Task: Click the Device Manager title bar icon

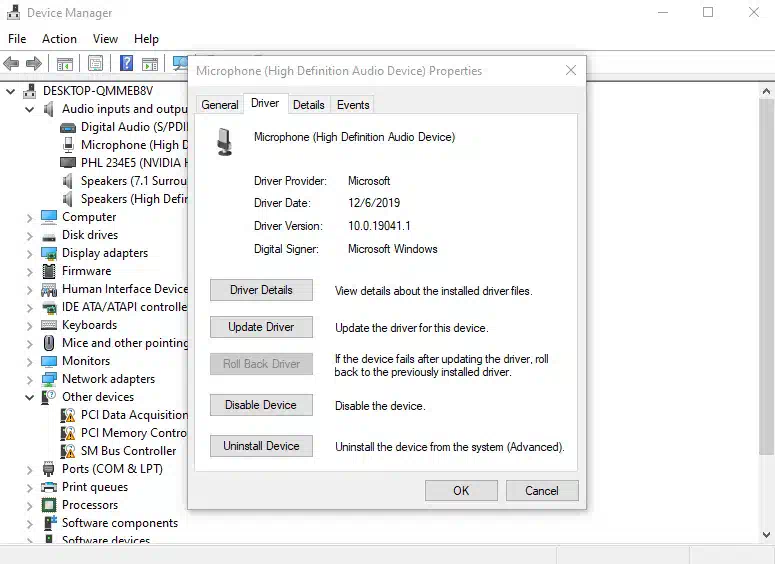Action: [x=13, y=12]
